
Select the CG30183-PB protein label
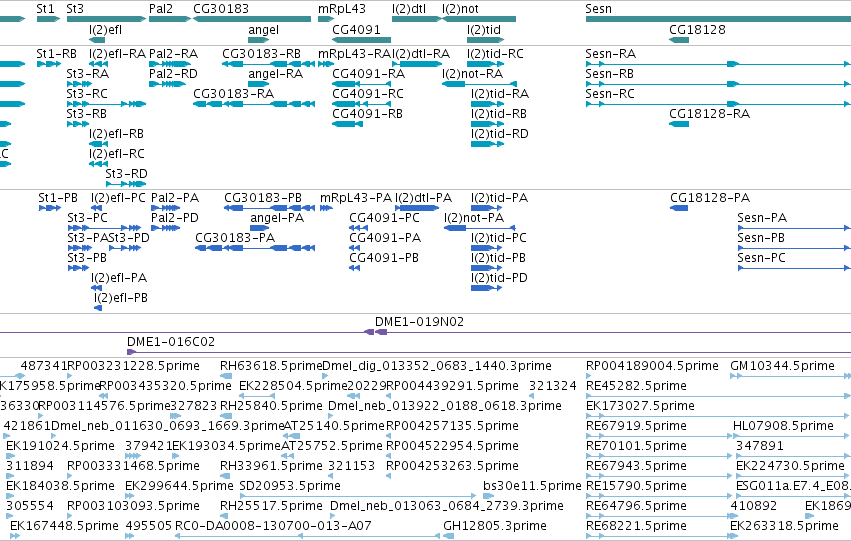coord(263,198)
